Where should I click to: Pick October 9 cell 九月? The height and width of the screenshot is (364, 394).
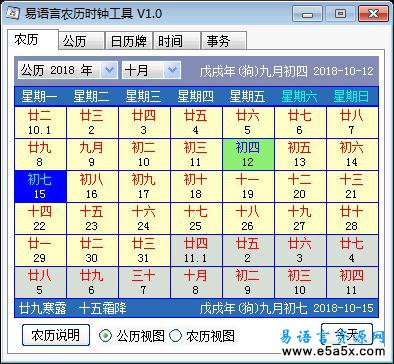92,154
